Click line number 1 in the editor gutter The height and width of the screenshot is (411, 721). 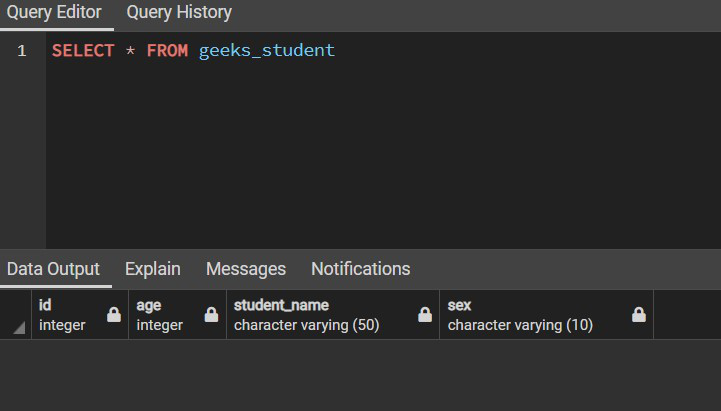pyautogui.click(x=22, y=51)
